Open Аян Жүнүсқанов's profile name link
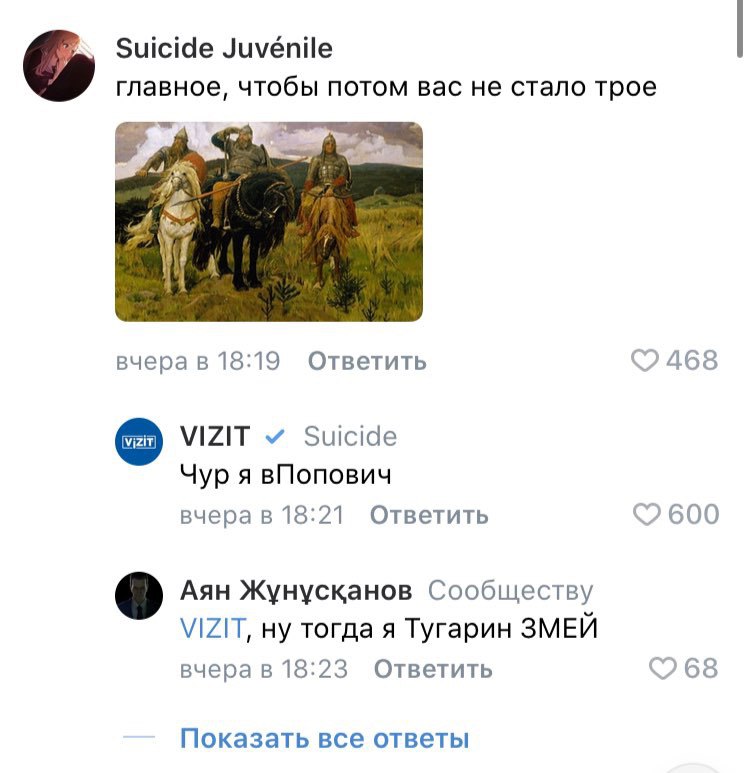Image resolution: width=748 pixels, height=773 pixels. [296, 591]
